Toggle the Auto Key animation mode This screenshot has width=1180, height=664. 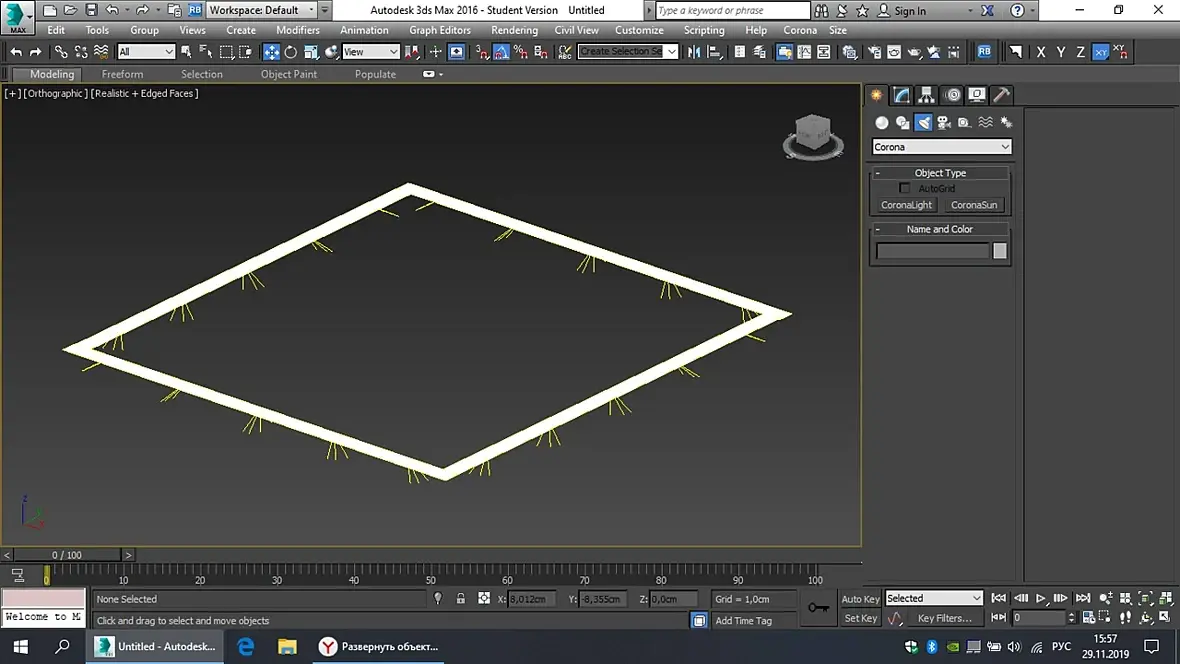coord(860,599)
